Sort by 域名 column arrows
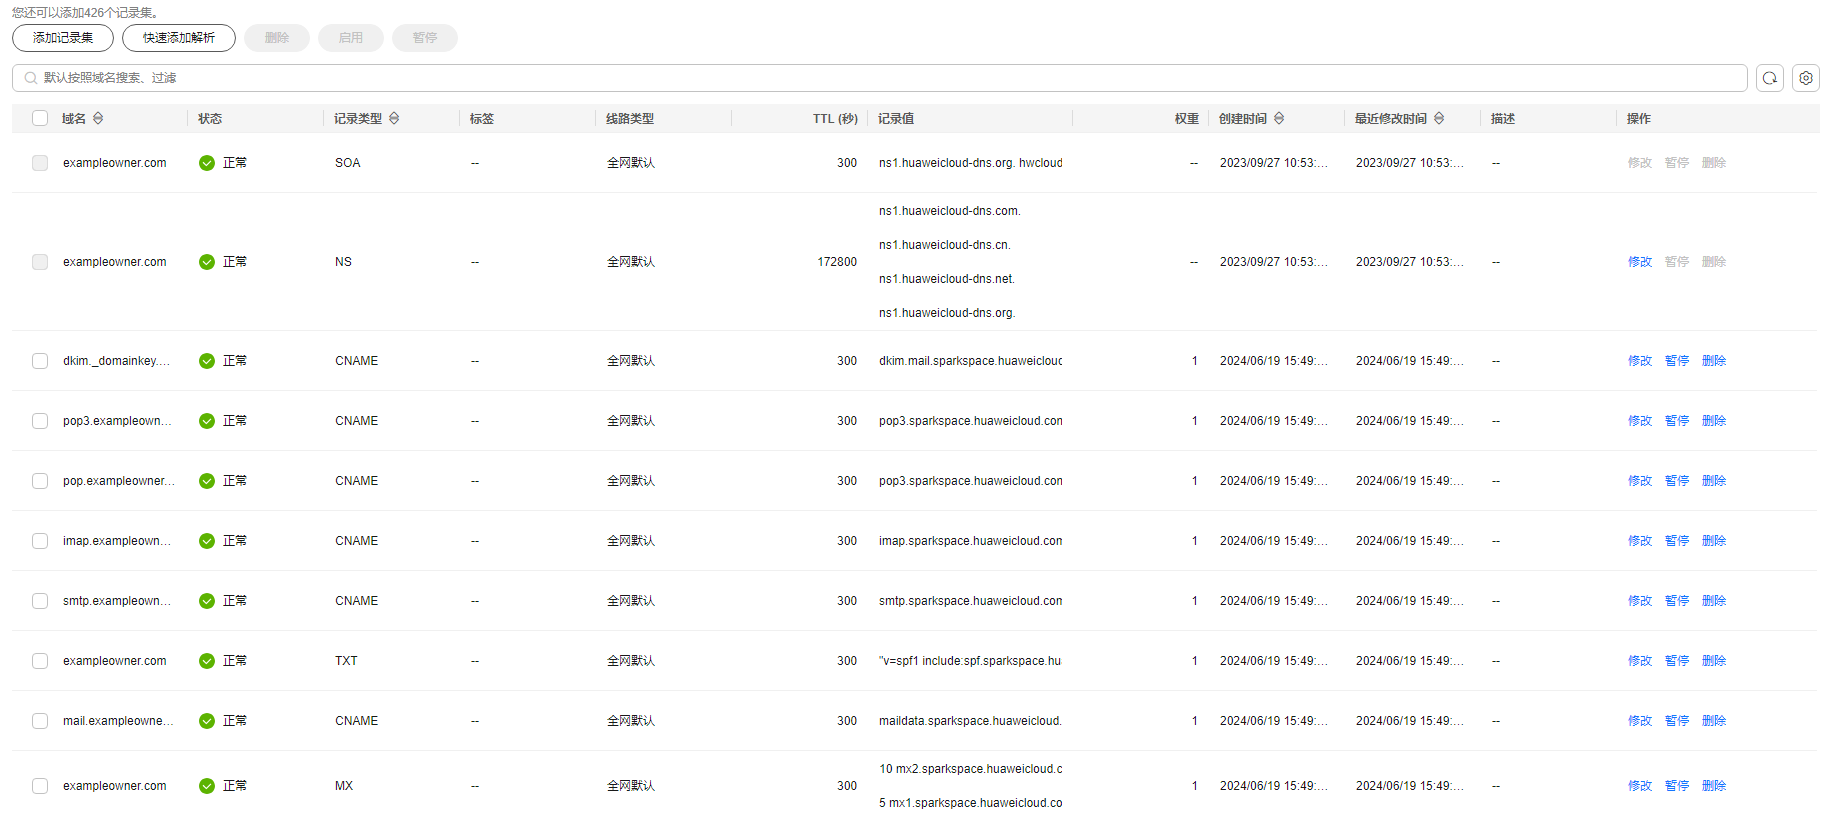 pos(98,119)
